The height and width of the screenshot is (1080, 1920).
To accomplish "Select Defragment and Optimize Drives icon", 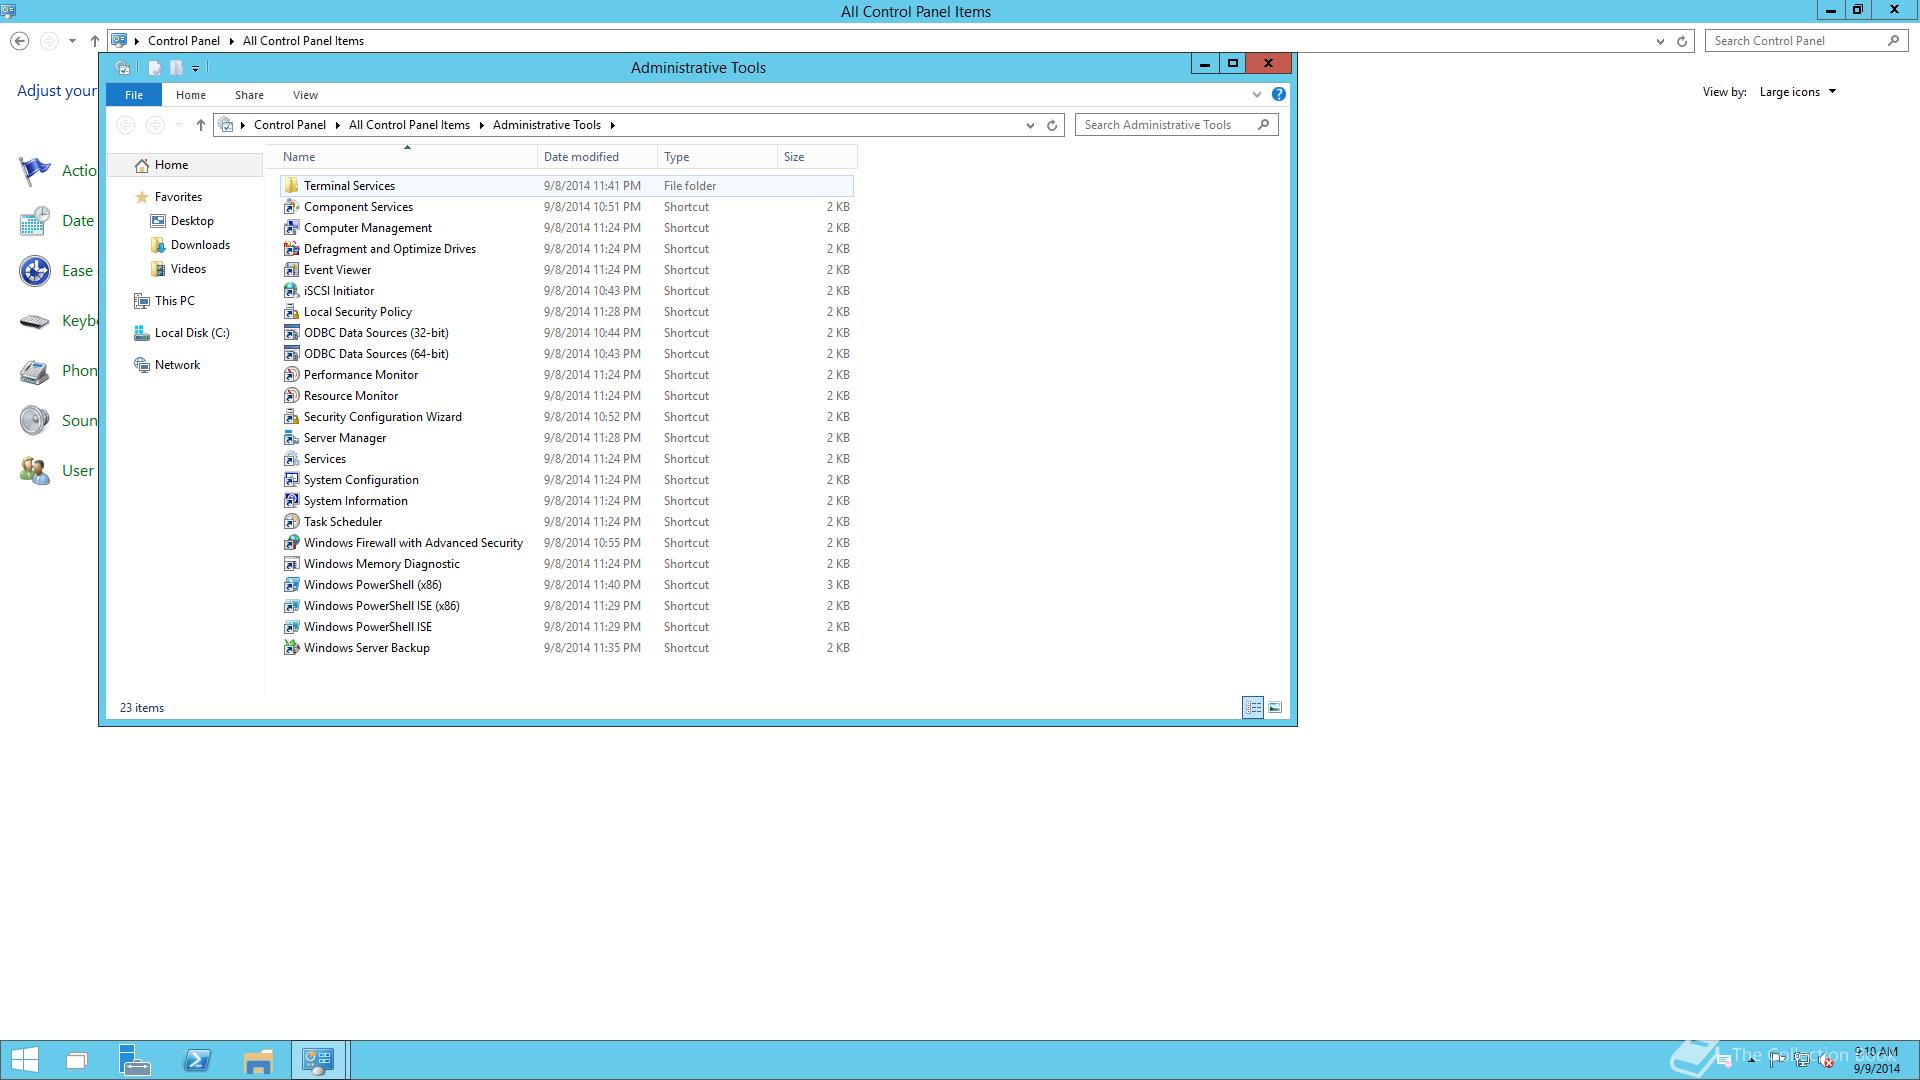I will pos(291,249).
